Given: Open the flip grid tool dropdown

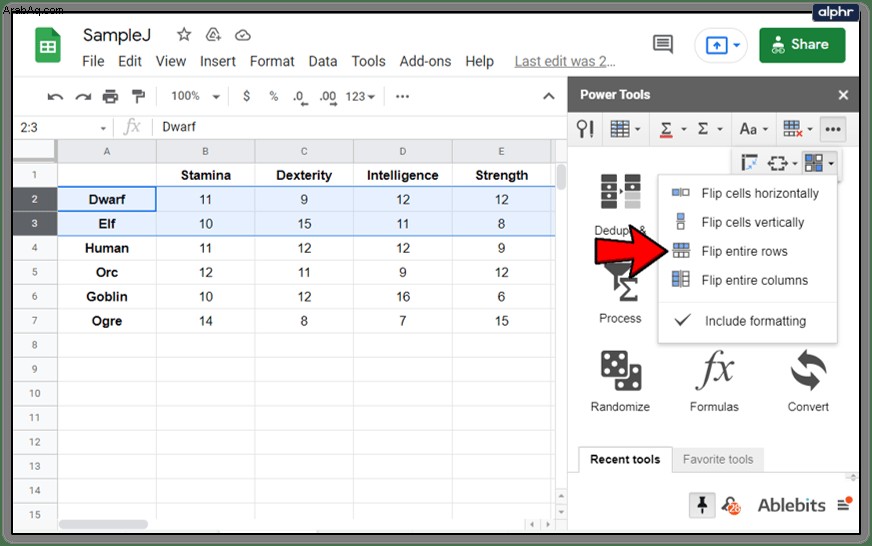Looking at the screenshot, I should coord(819,163).
